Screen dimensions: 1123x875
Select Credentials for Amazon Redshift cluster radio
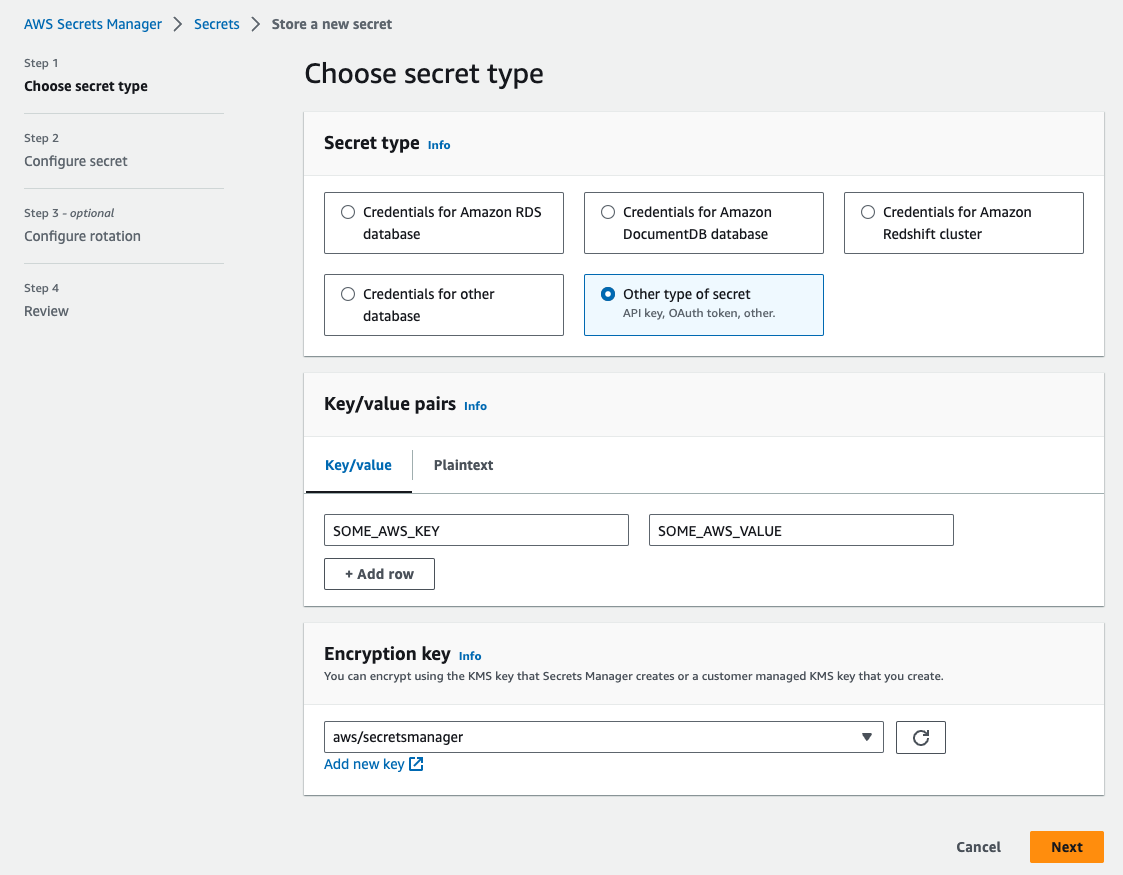[x=868, y=212]
